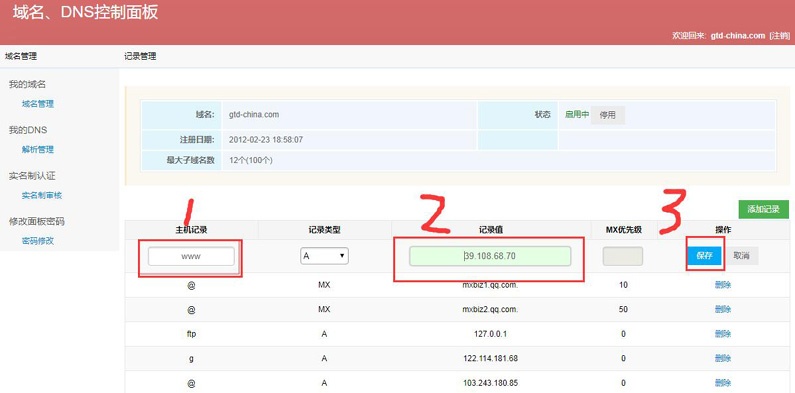Click the gtd-china.com domain value in info table
This screenshot has height=393, width=795.
254,115
